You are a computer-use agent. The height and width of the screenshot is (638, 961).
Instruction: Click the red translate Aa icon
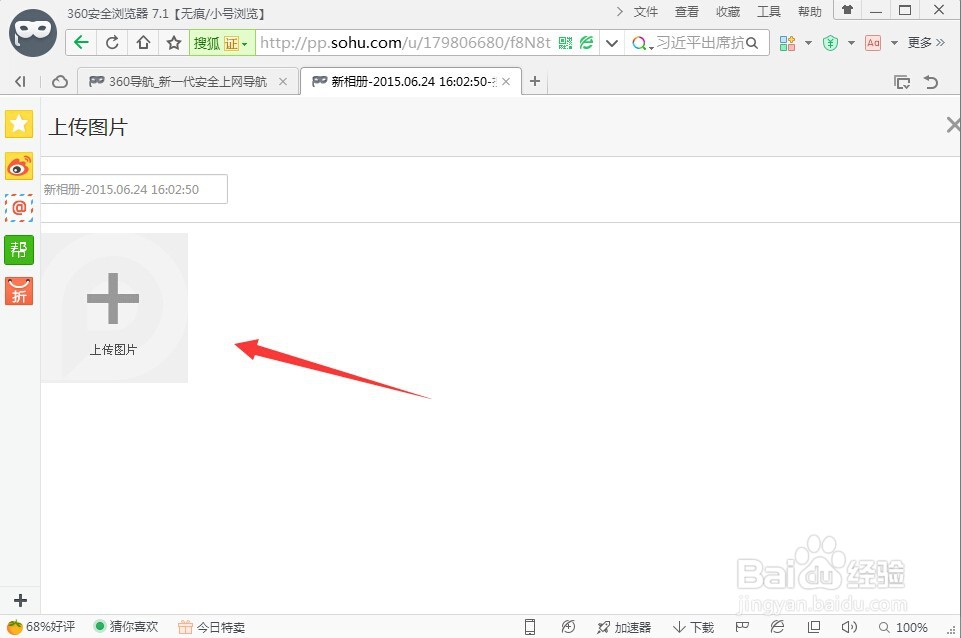(873, 43)
